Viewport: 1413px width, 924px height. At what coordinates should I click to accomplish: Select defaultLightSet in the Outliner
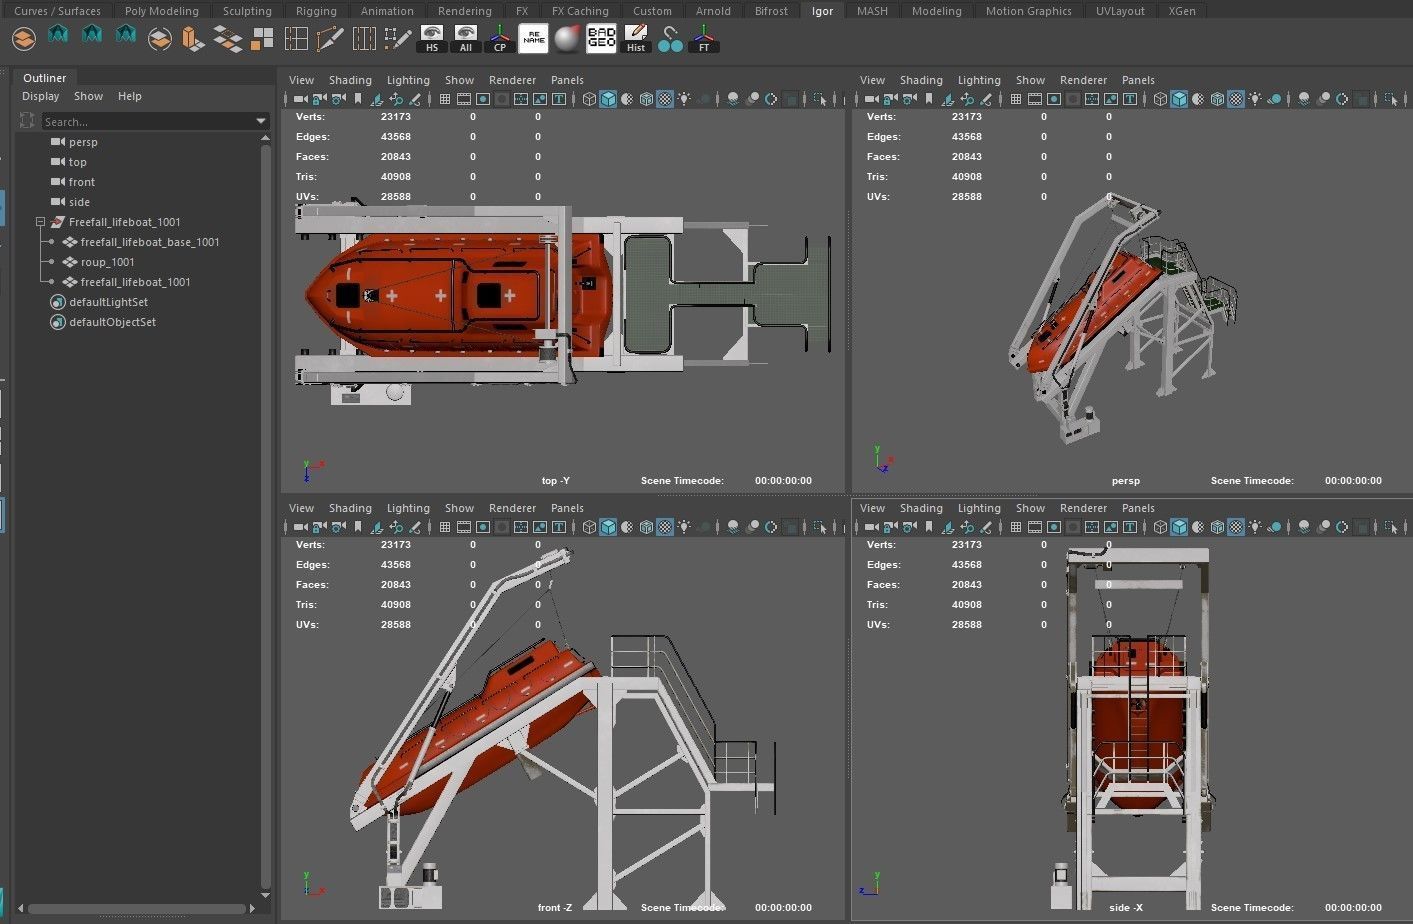pos(108,302)
